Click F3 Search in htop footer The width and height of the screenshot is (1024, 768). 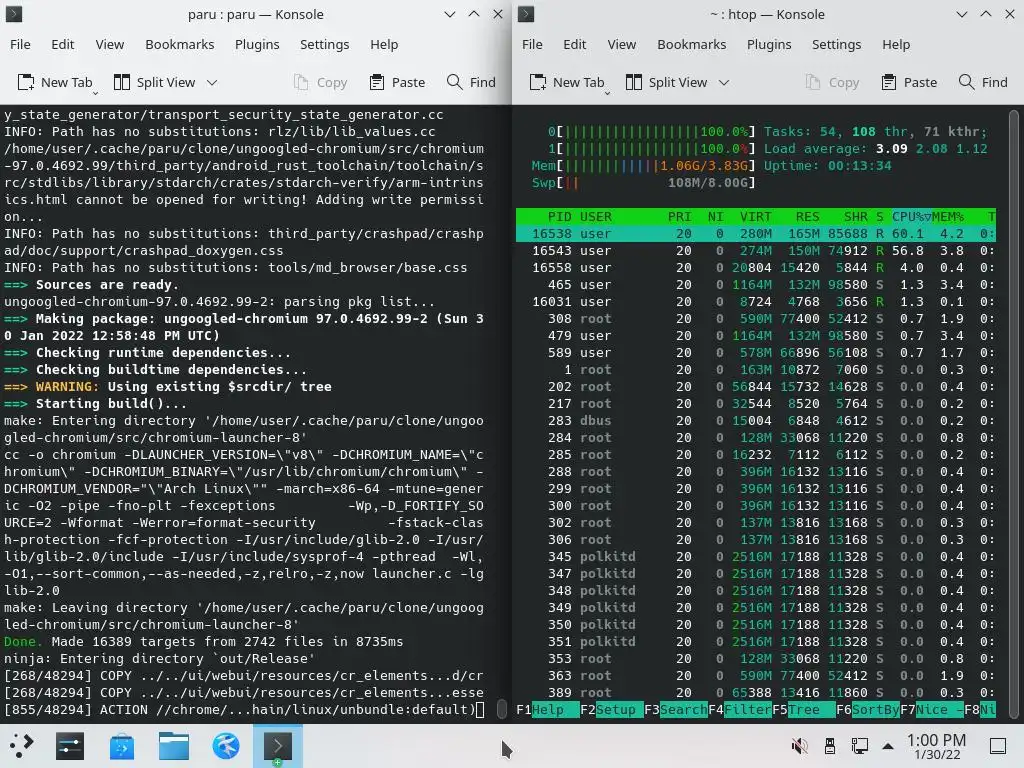pos(676,710)
